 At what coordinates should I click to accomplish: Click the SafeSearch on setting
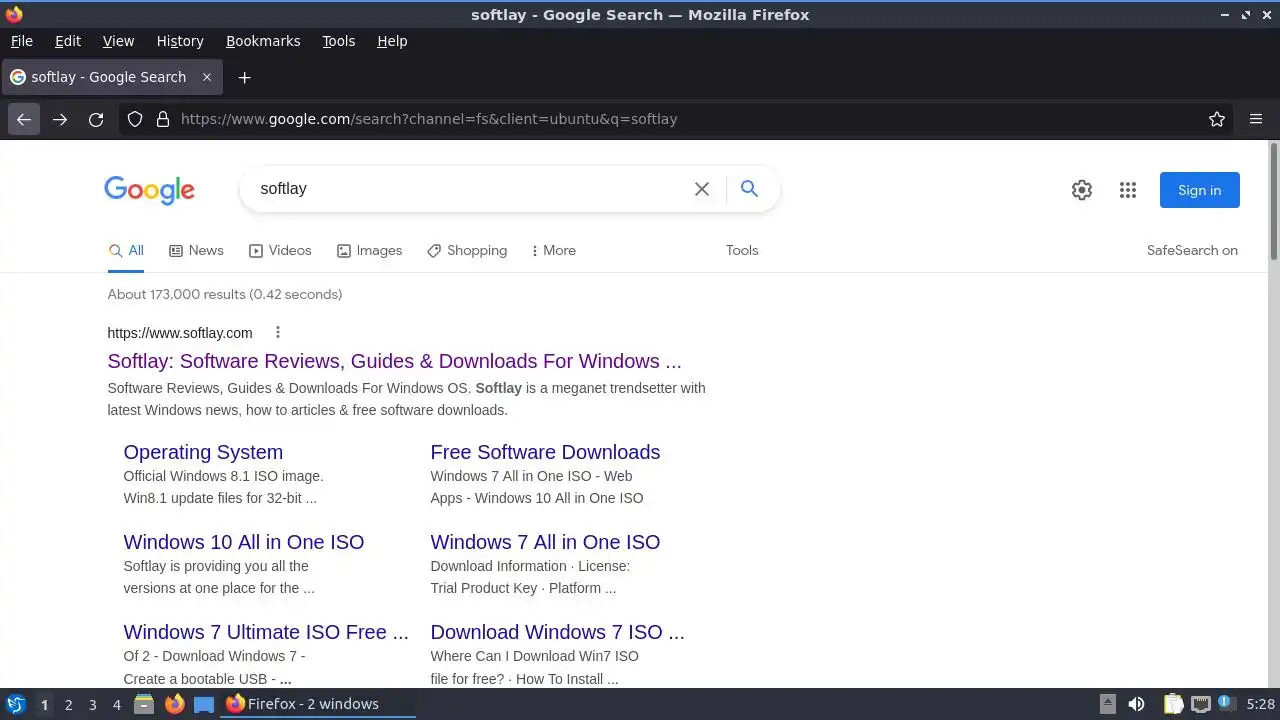[x=1192, y=251]
